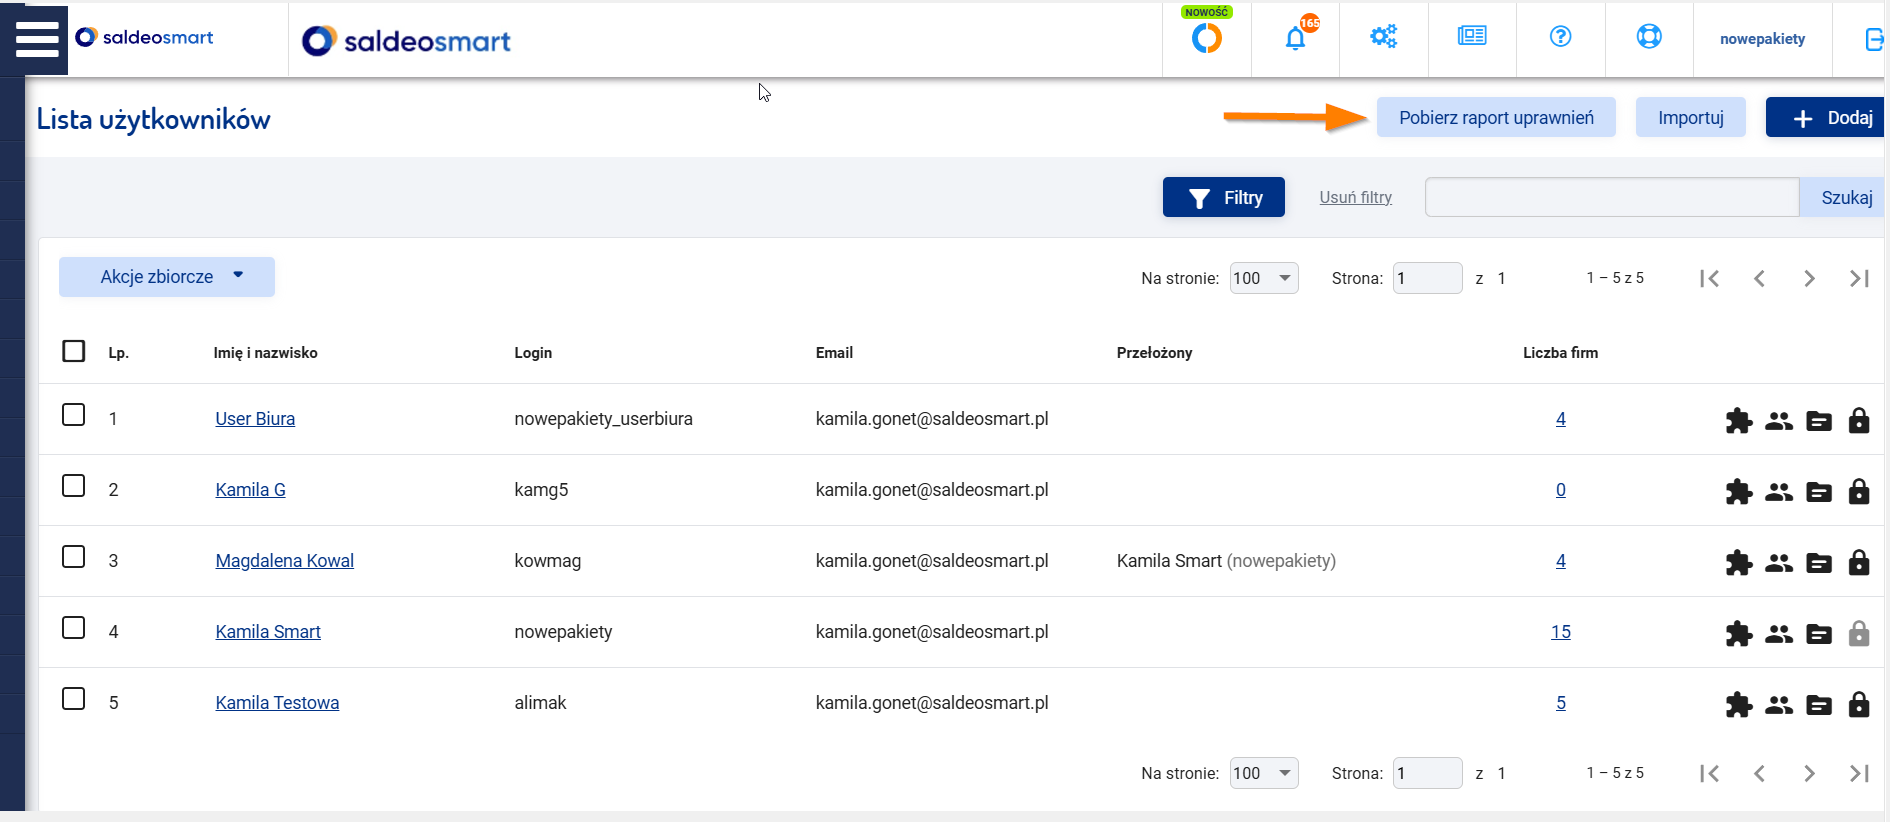Toggle the select-all checkbox in table header

(x=73, y=351)
